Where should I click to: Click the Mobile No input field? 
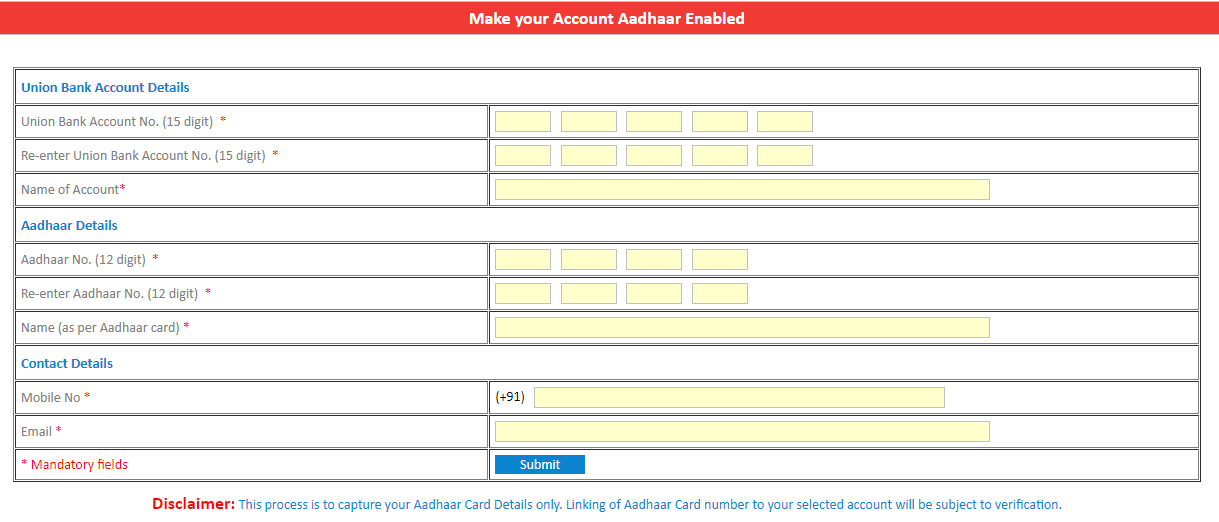(738, 397)
